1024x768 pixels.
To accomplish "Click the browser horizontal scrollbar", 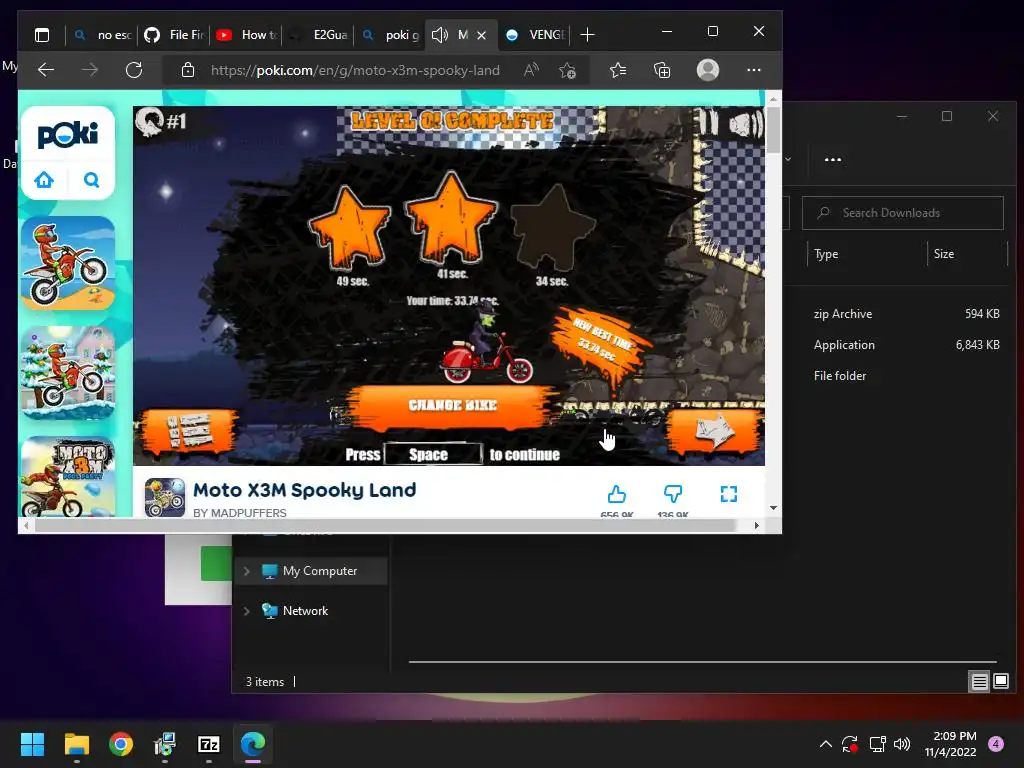I will coord(386,526).
